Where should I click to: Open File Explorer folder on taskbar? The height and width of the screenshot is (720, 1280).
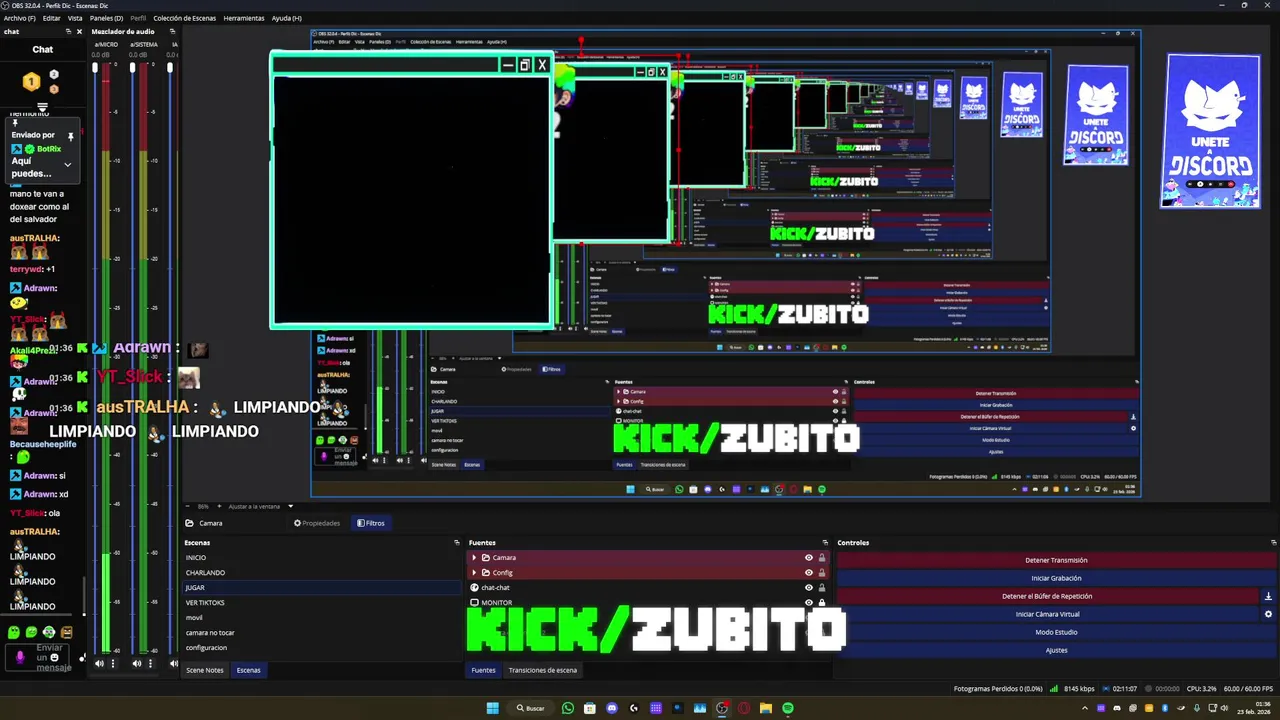click(766, 708)
